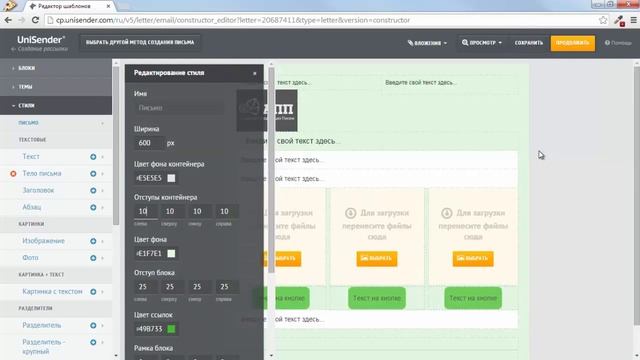This screenshot has width=640, height=360.
Task: Focus last block padding field
Action: click(x=227, y=287)
